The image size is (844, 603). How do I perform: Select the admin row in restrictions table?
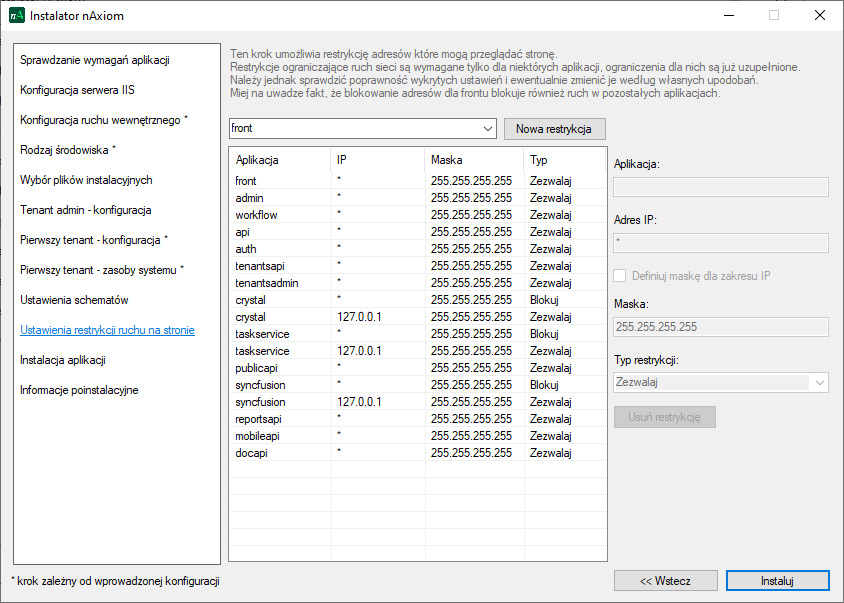pyautogui.click(x=418, y=198)
